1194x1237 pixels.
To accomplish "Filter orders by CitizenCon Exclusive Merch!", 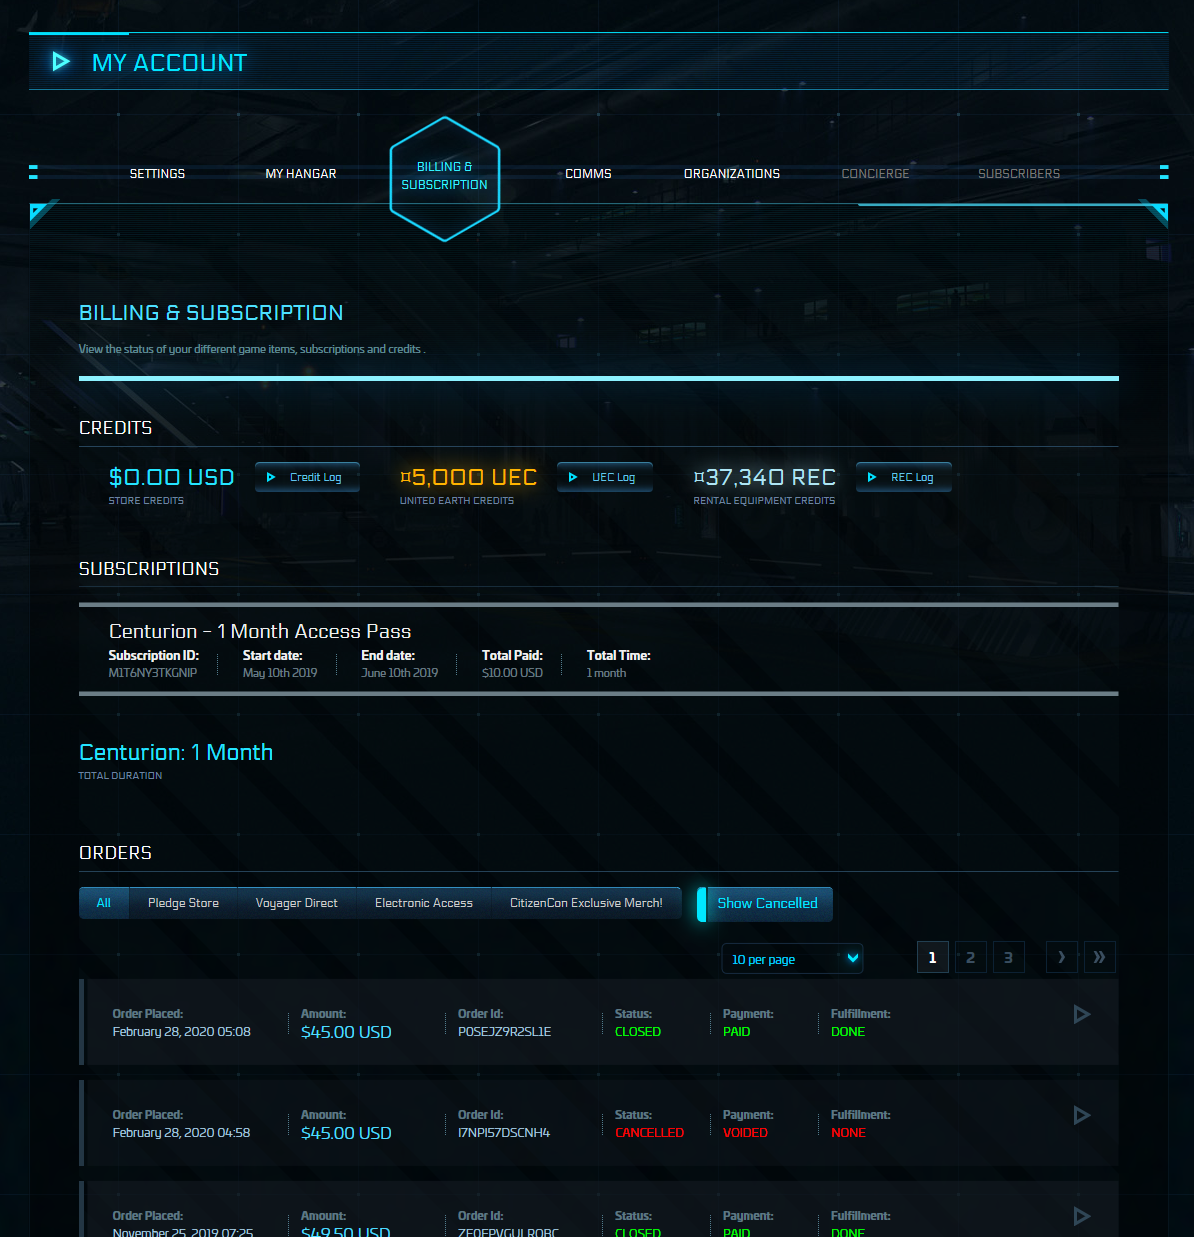I will point(586,903).
